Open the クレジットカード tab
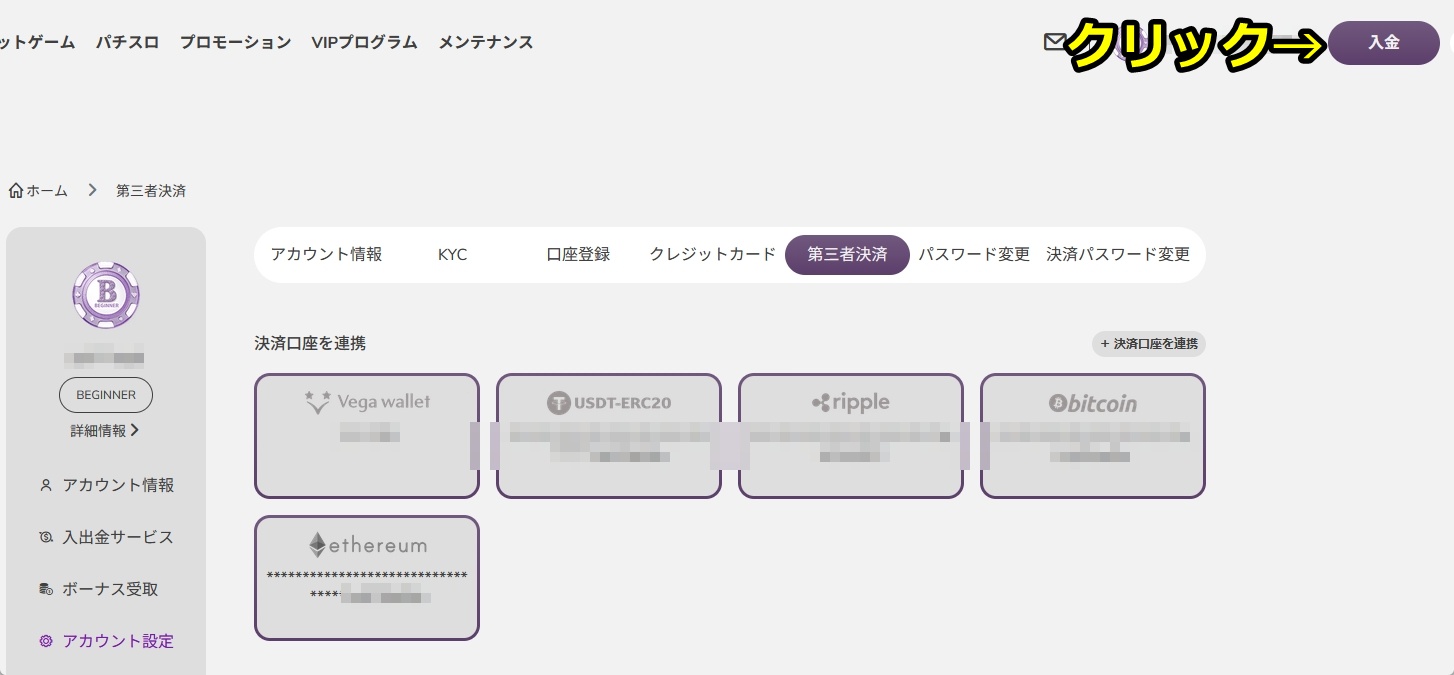1454x675 pixels. (x=712, y=254)
